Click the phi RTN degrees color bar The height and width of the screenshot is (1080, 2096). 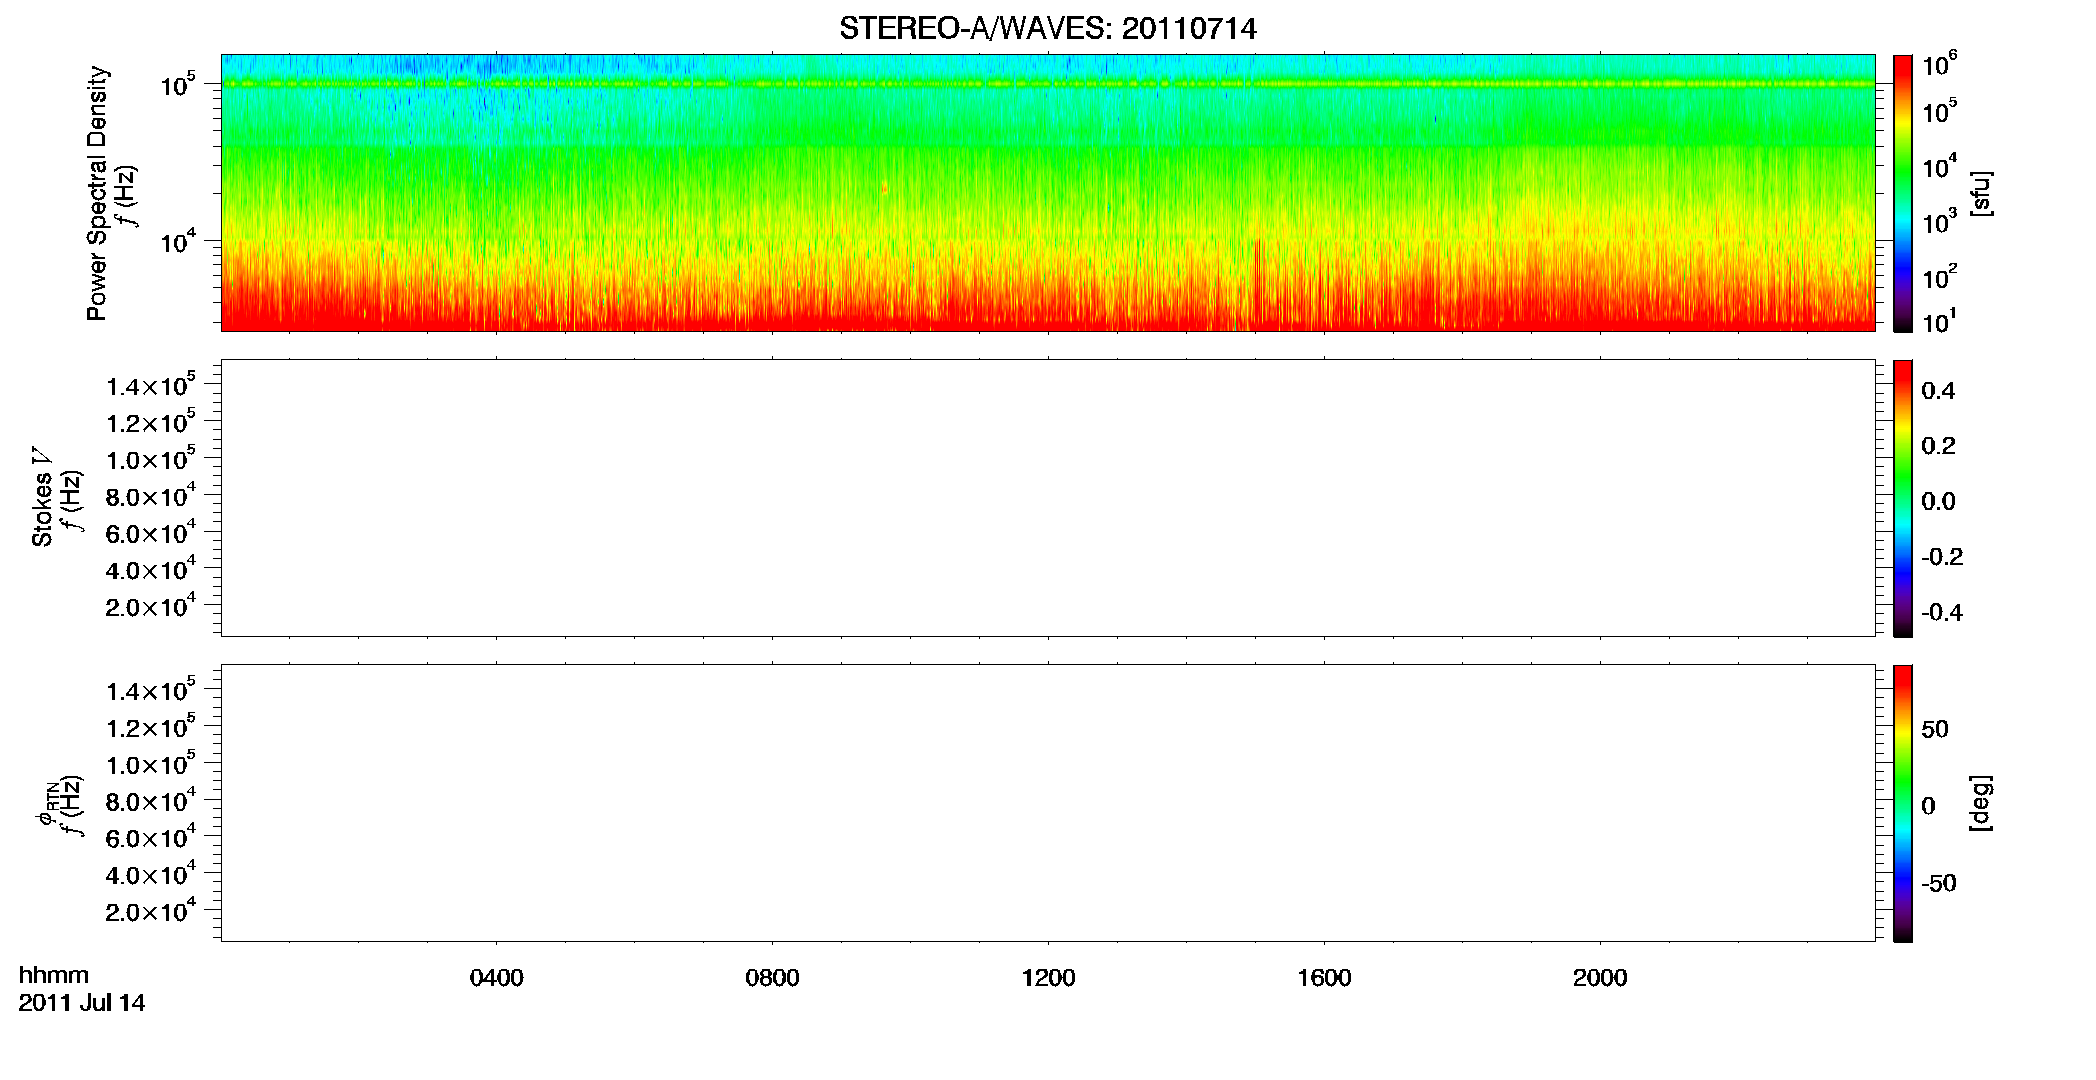(1902, 803)
